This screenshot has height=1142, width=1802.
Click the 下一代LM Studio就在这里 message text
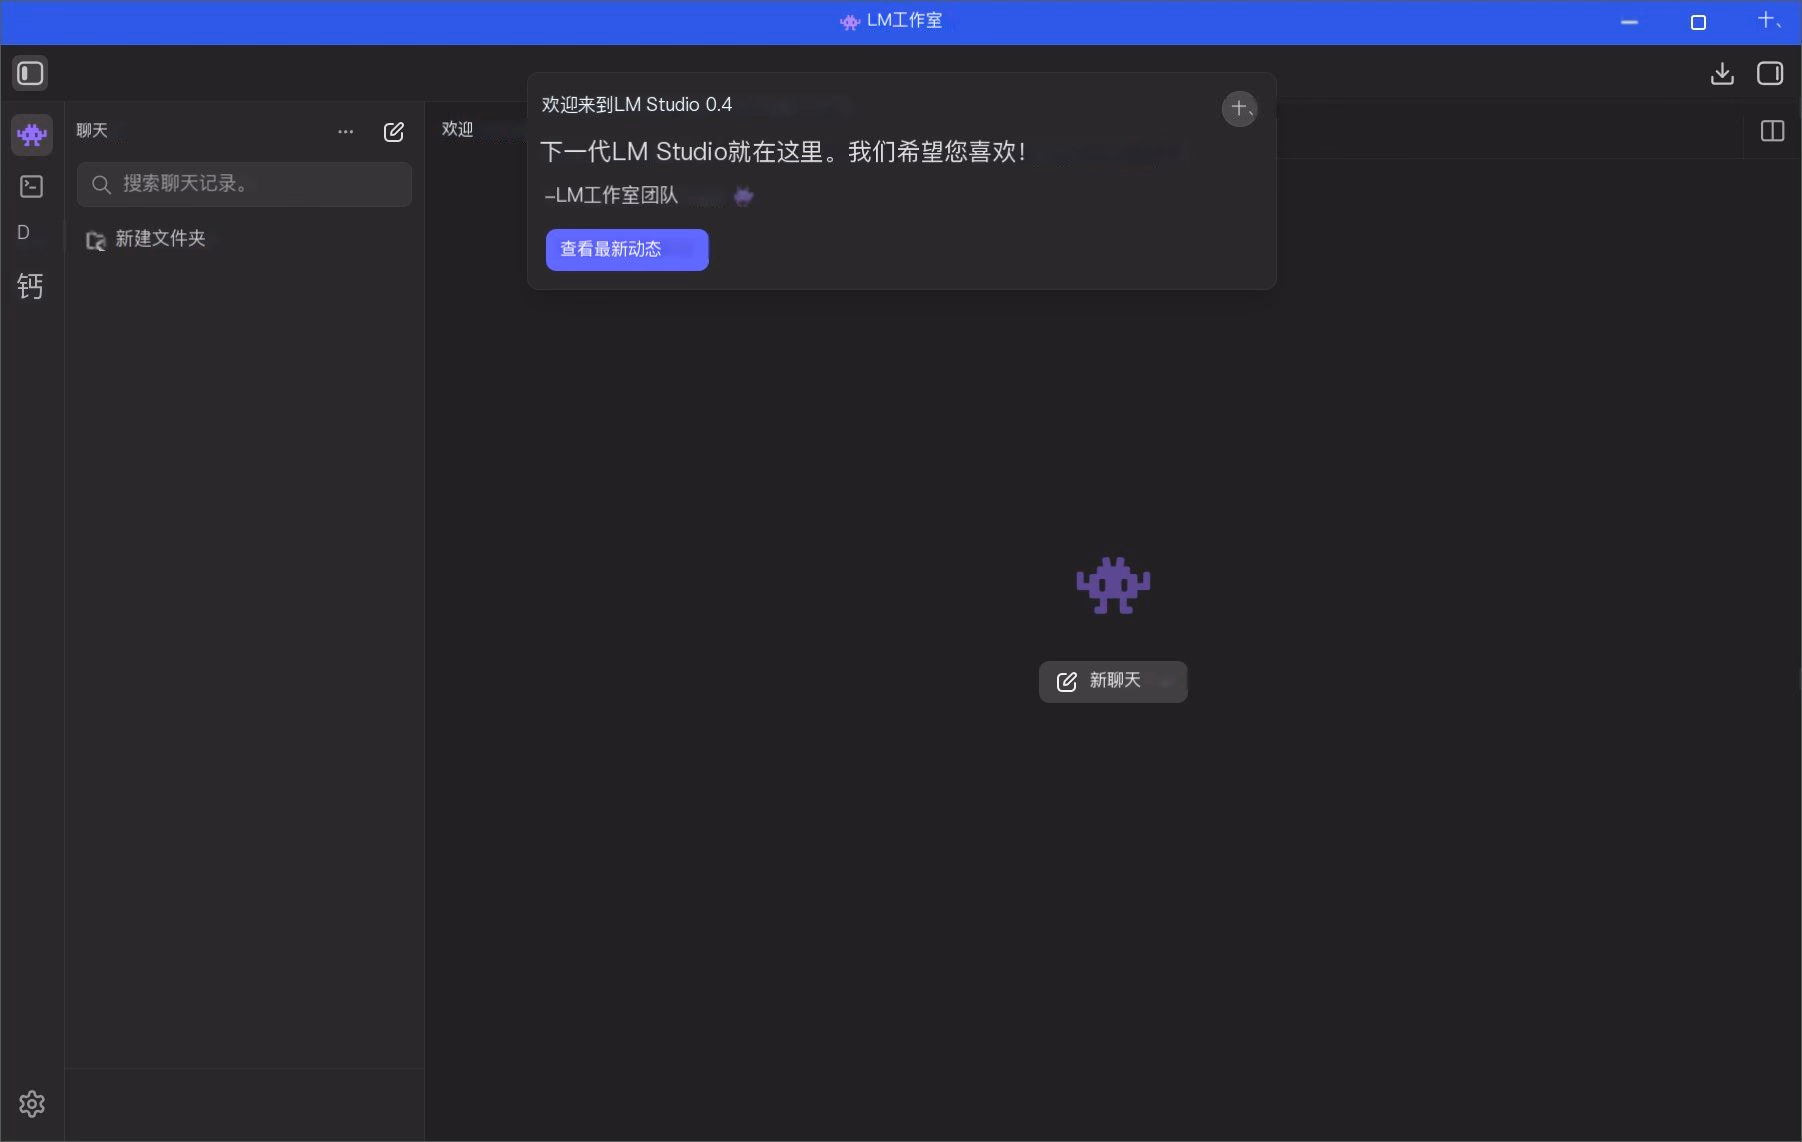[783, 152]
